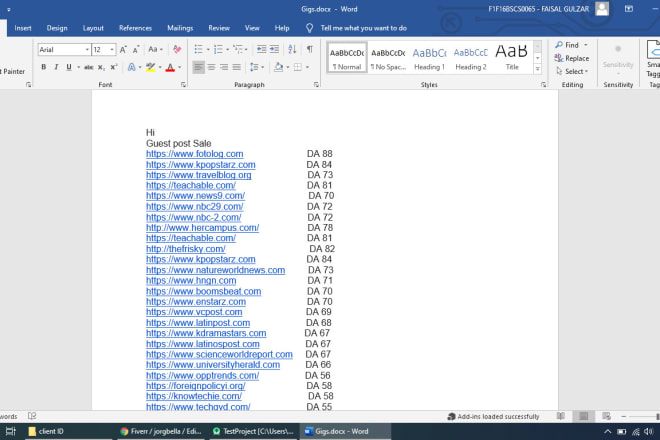Click the Borders icon
The height and width of the screenshot is (440, 660).
(298, 67)
